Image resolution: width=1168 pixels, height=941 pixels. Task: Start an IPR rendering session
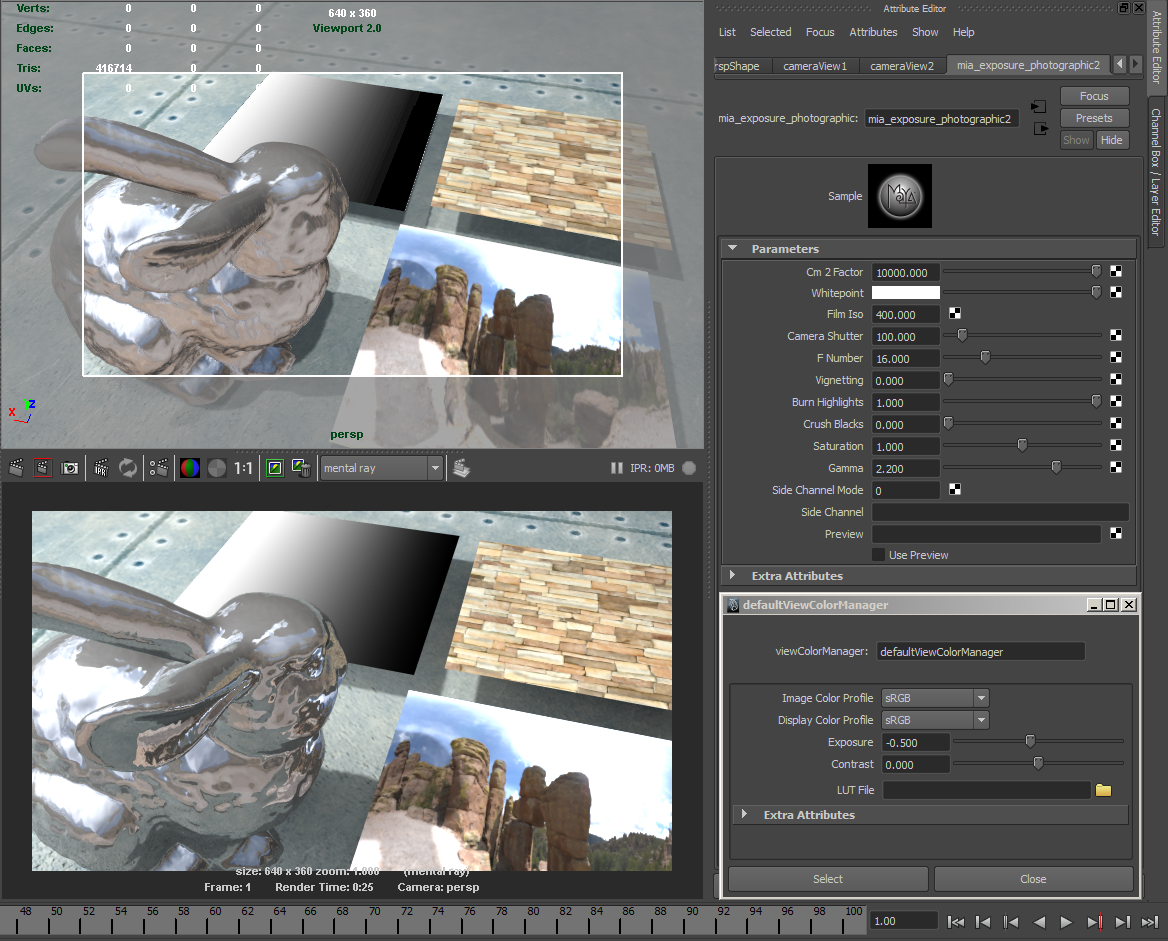click(x=98, y=467)
